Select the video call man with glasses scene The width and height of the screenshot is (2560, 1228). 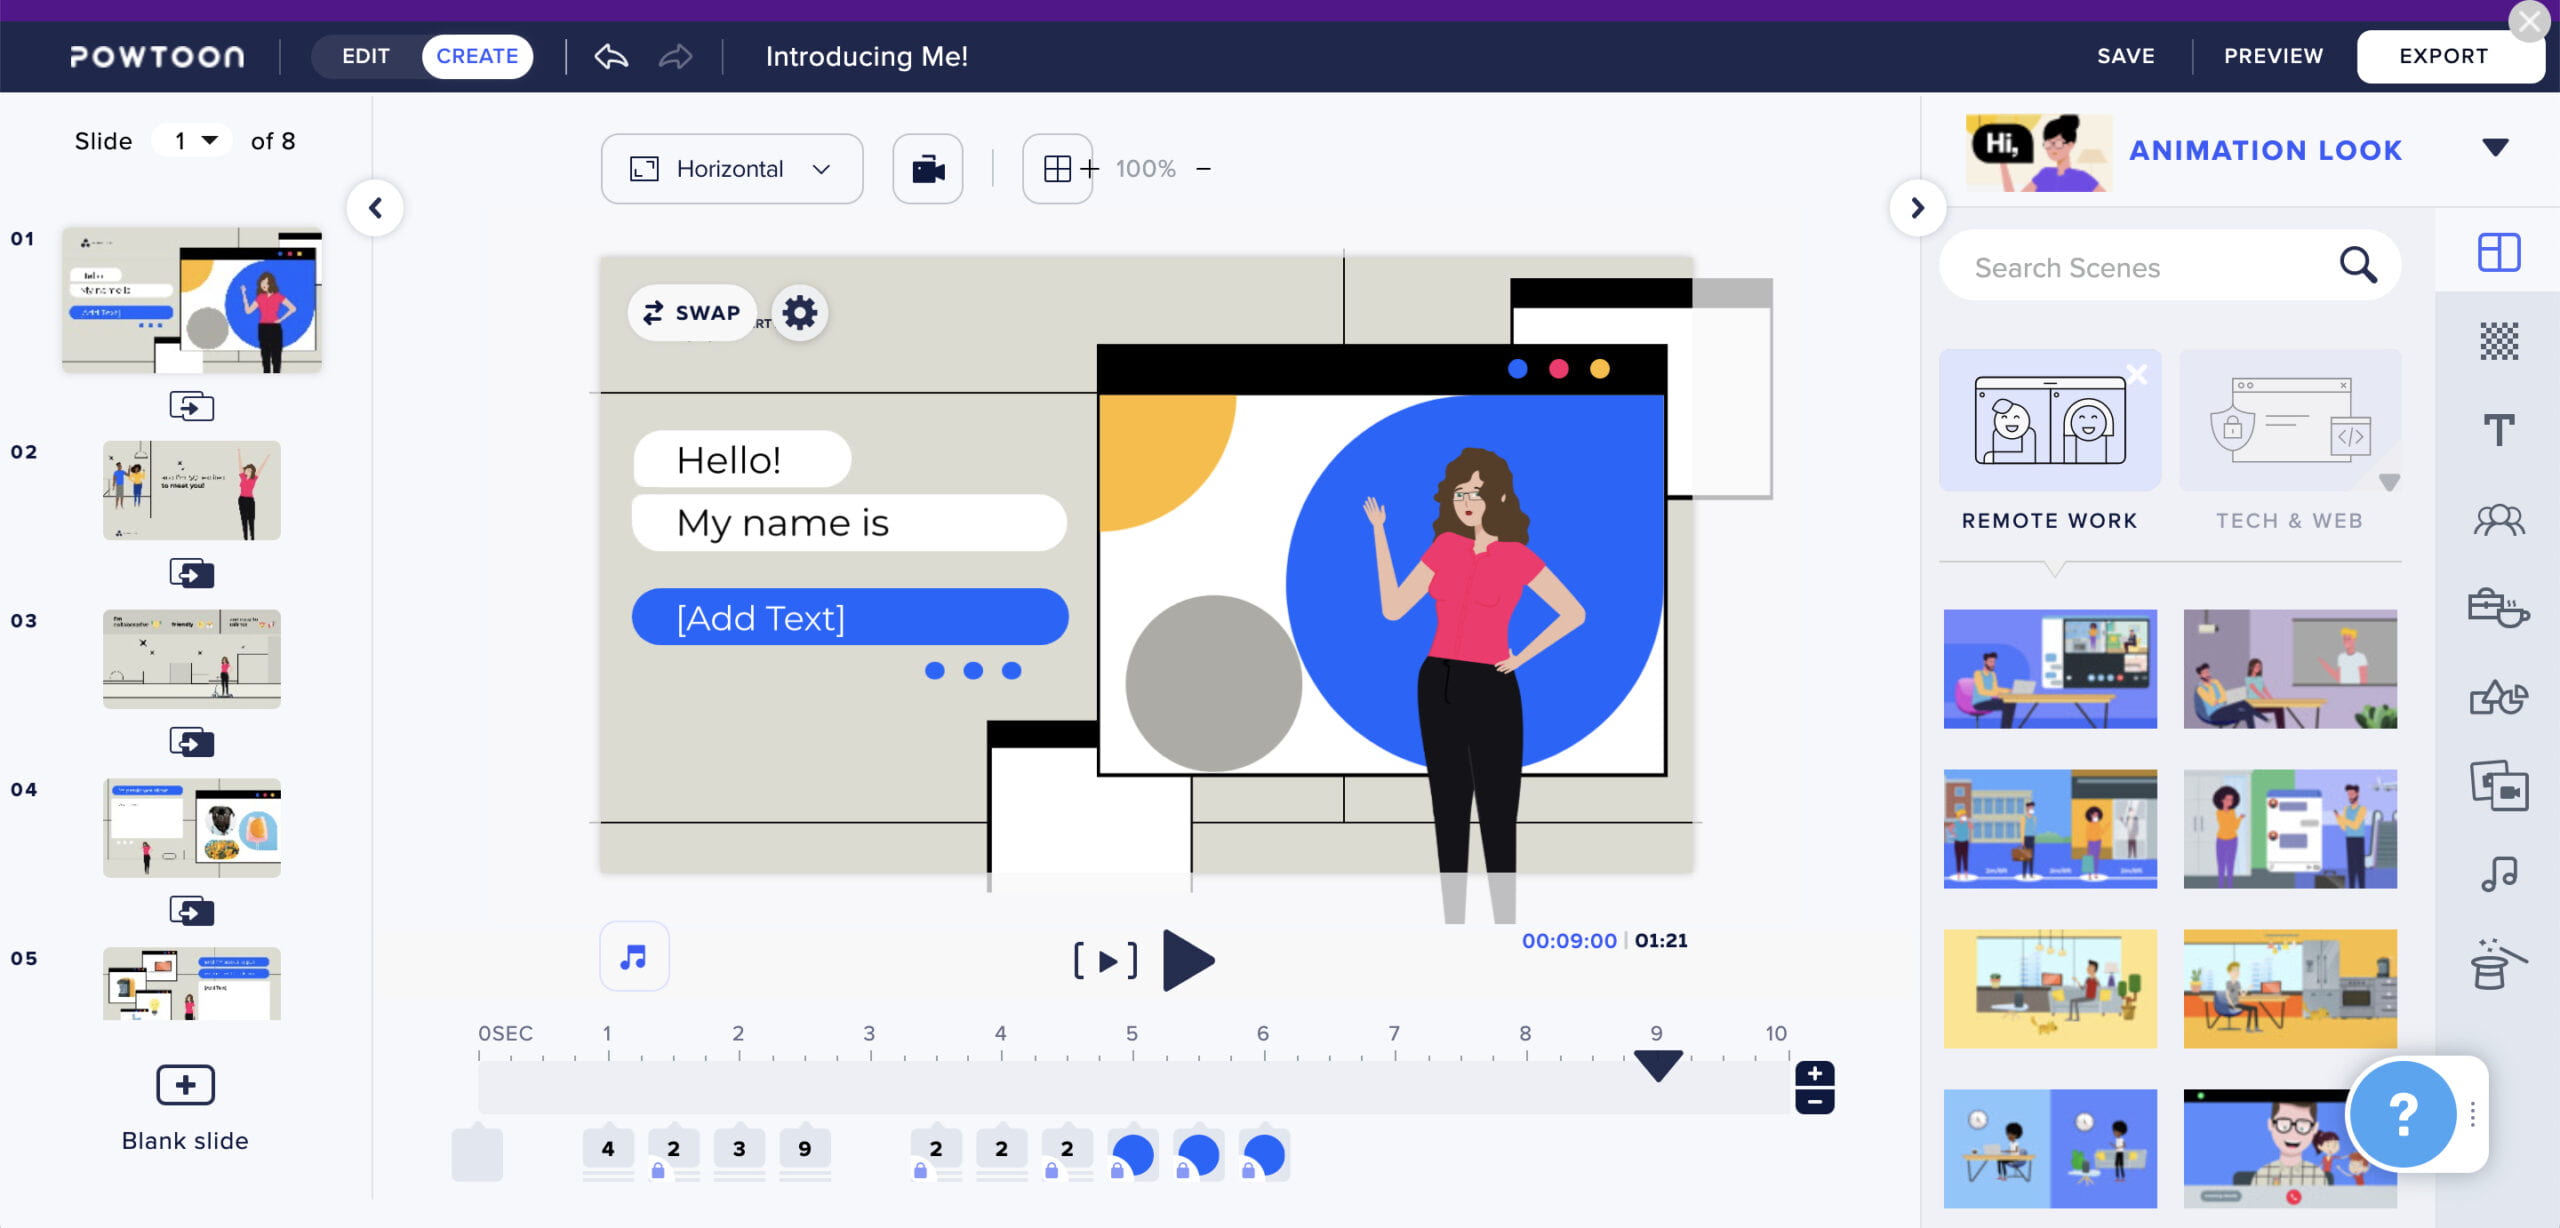[x=2289, y=1148]
